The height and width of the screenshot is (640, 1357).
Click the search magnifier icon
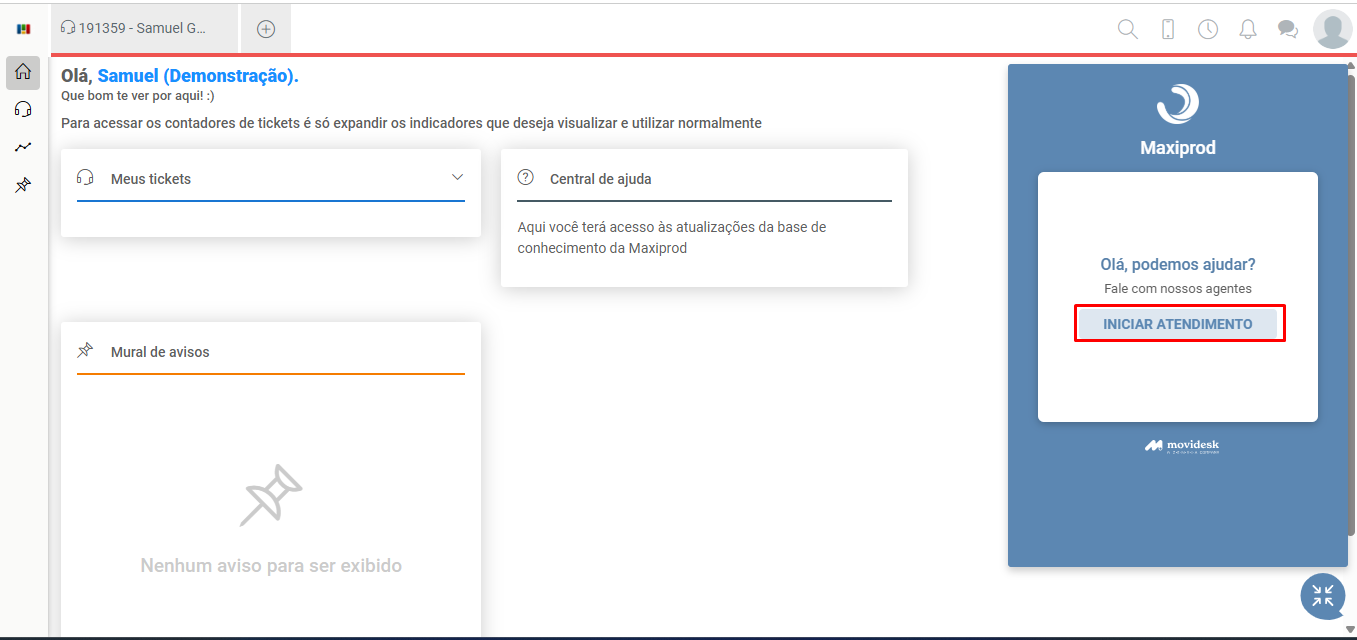coord(1127,29)
